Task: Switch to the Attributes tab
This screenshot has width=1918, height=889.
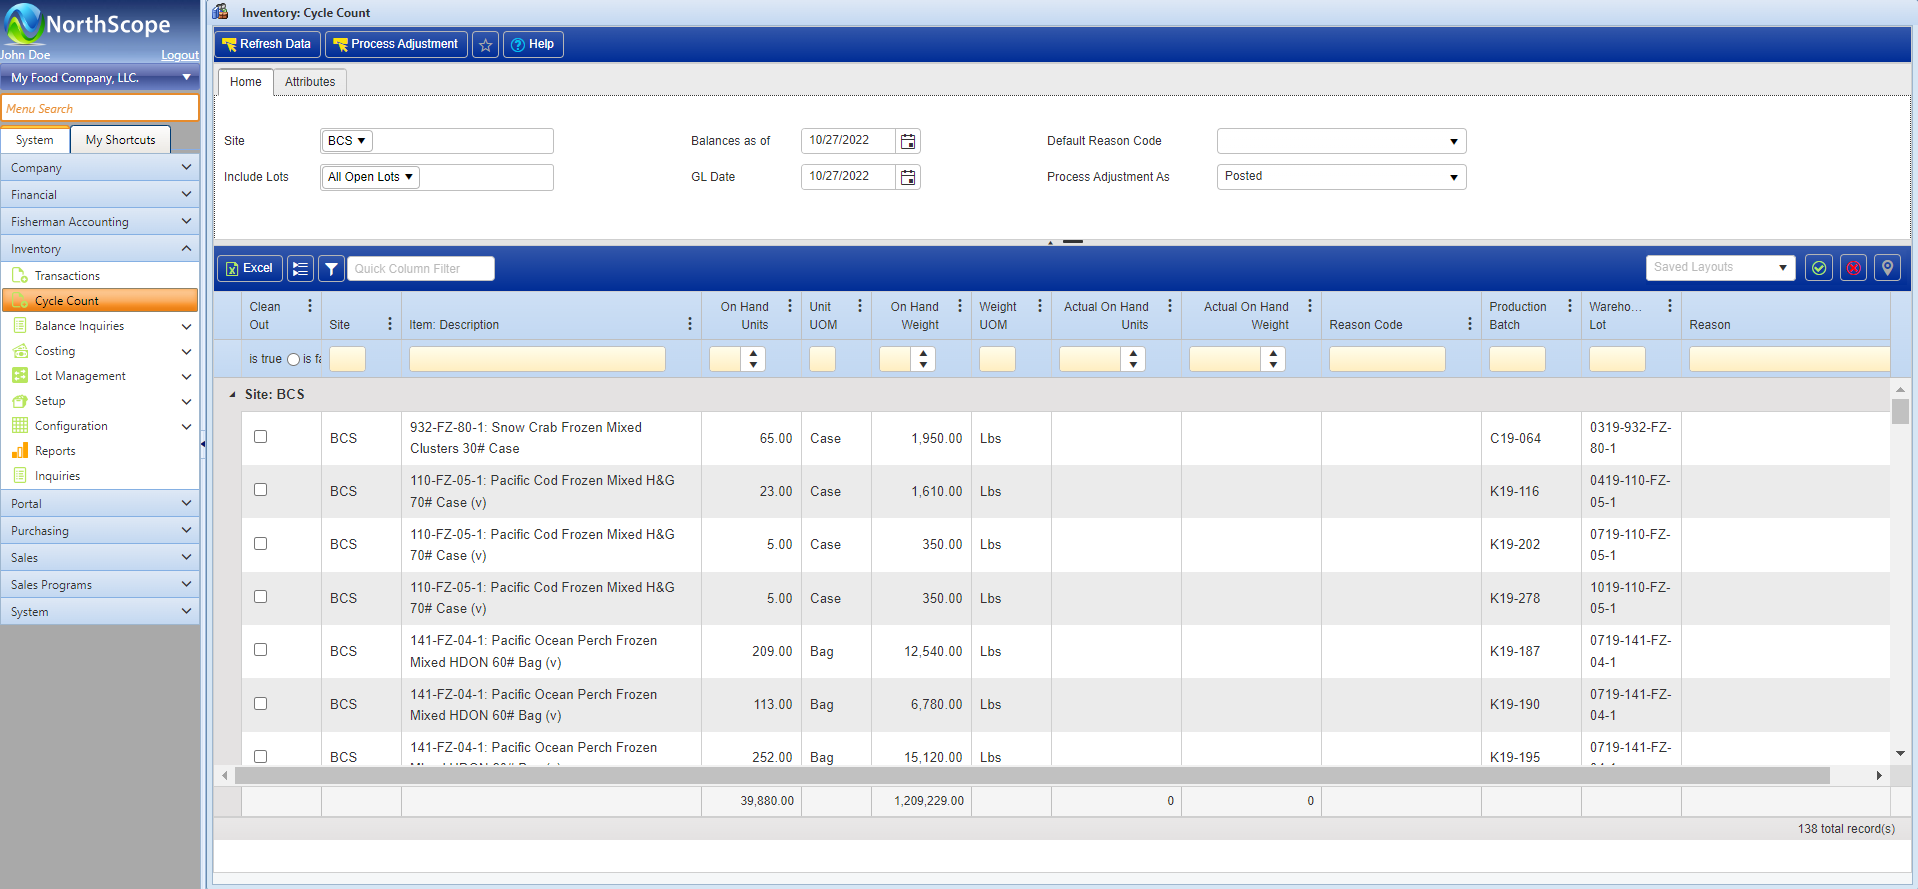Action: [310, 82]
